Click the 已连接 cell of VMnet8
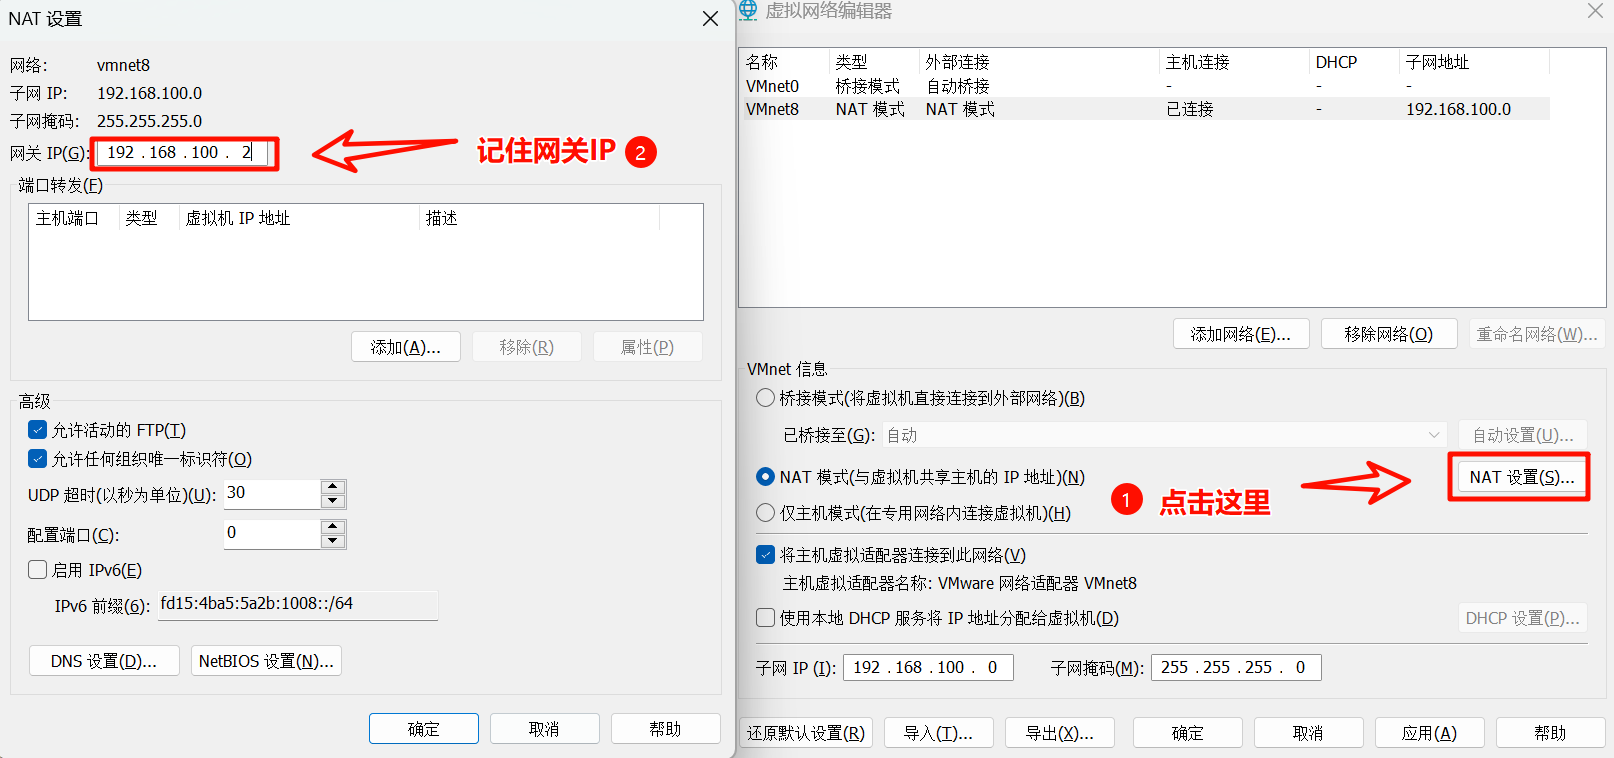 (1190, 109)
